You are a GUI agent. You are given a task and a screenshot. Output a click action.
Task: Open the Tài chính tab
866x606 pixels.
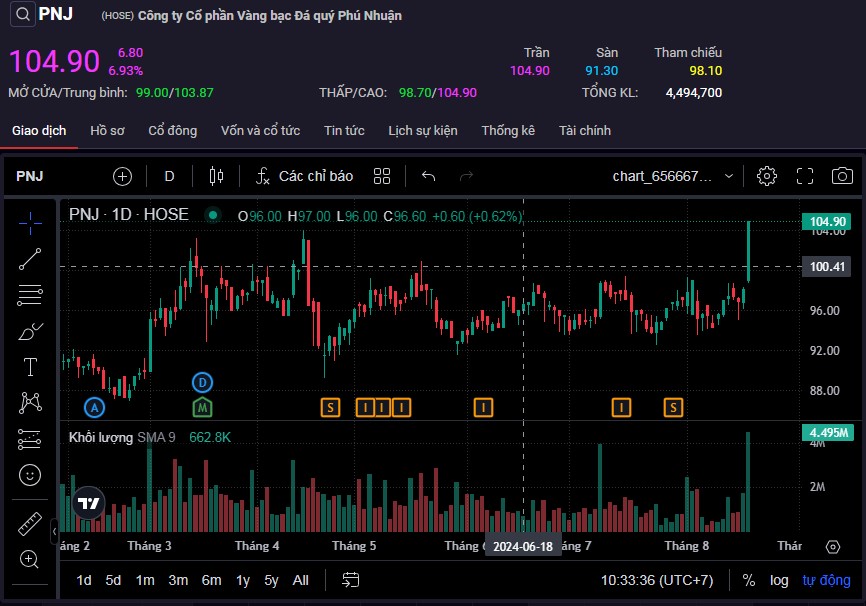pos(585,131)
